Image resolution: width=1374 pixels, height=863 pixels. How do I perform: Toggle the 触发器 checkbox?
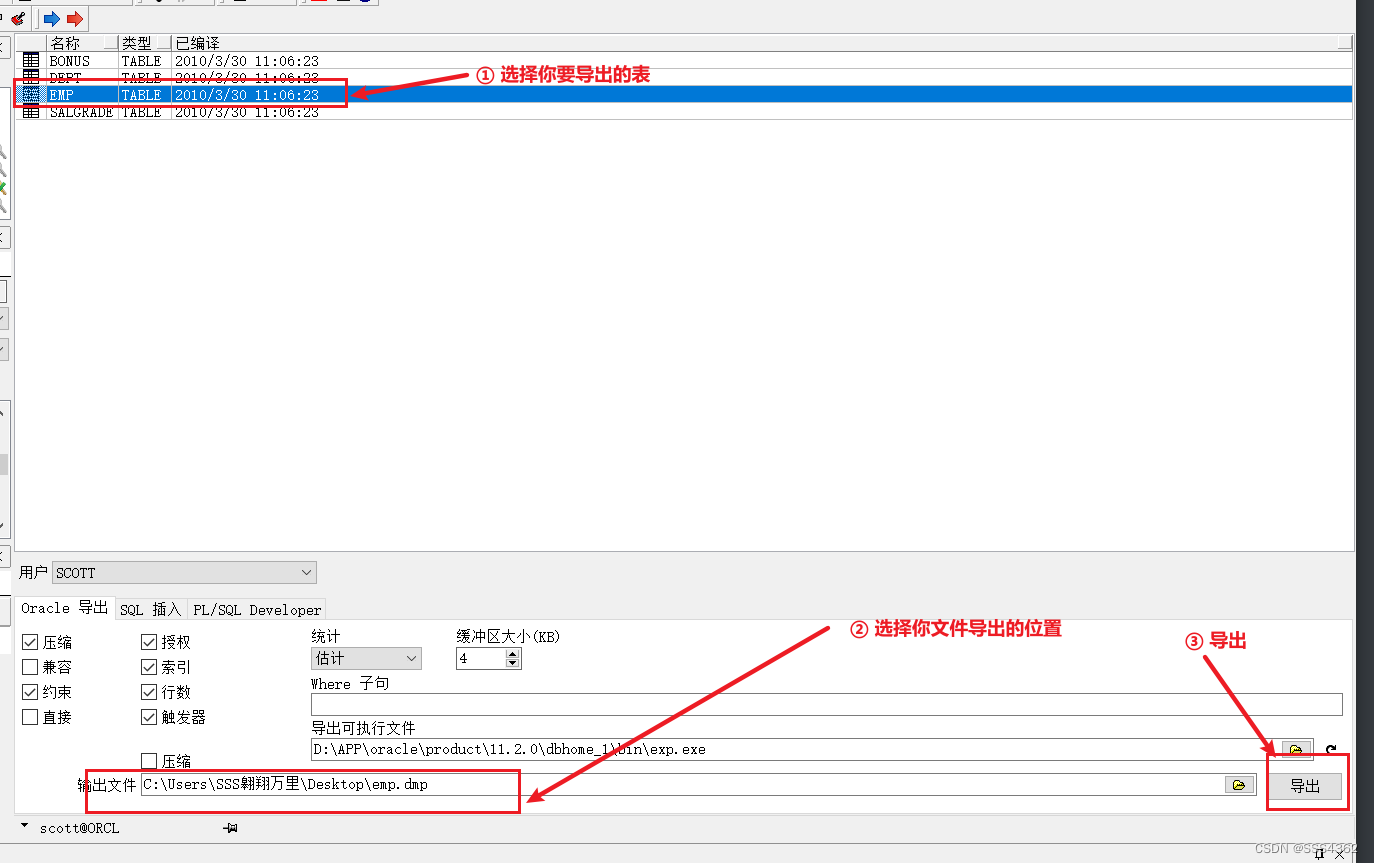(149, 717)
